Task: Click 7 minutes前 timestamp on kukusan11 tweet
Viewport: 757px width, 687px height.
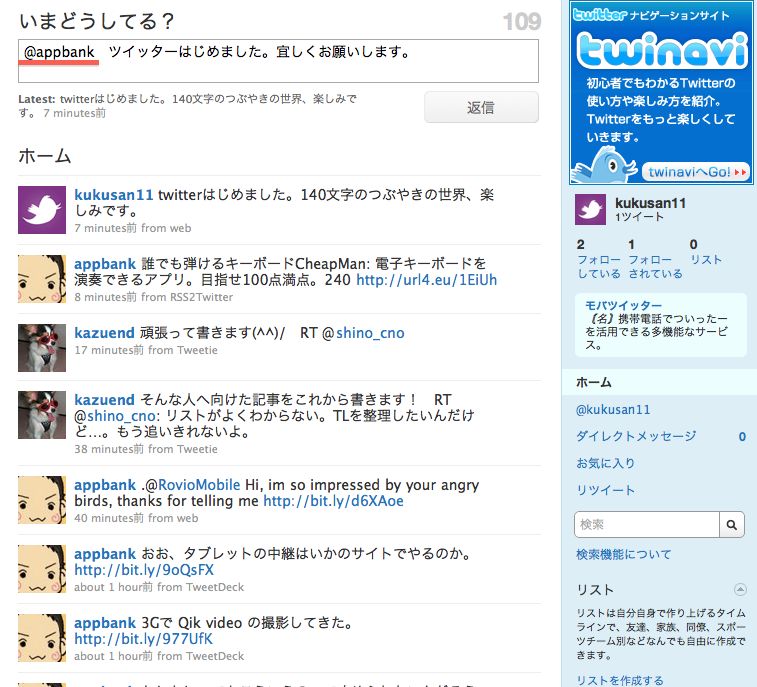Action: (105, 228)
